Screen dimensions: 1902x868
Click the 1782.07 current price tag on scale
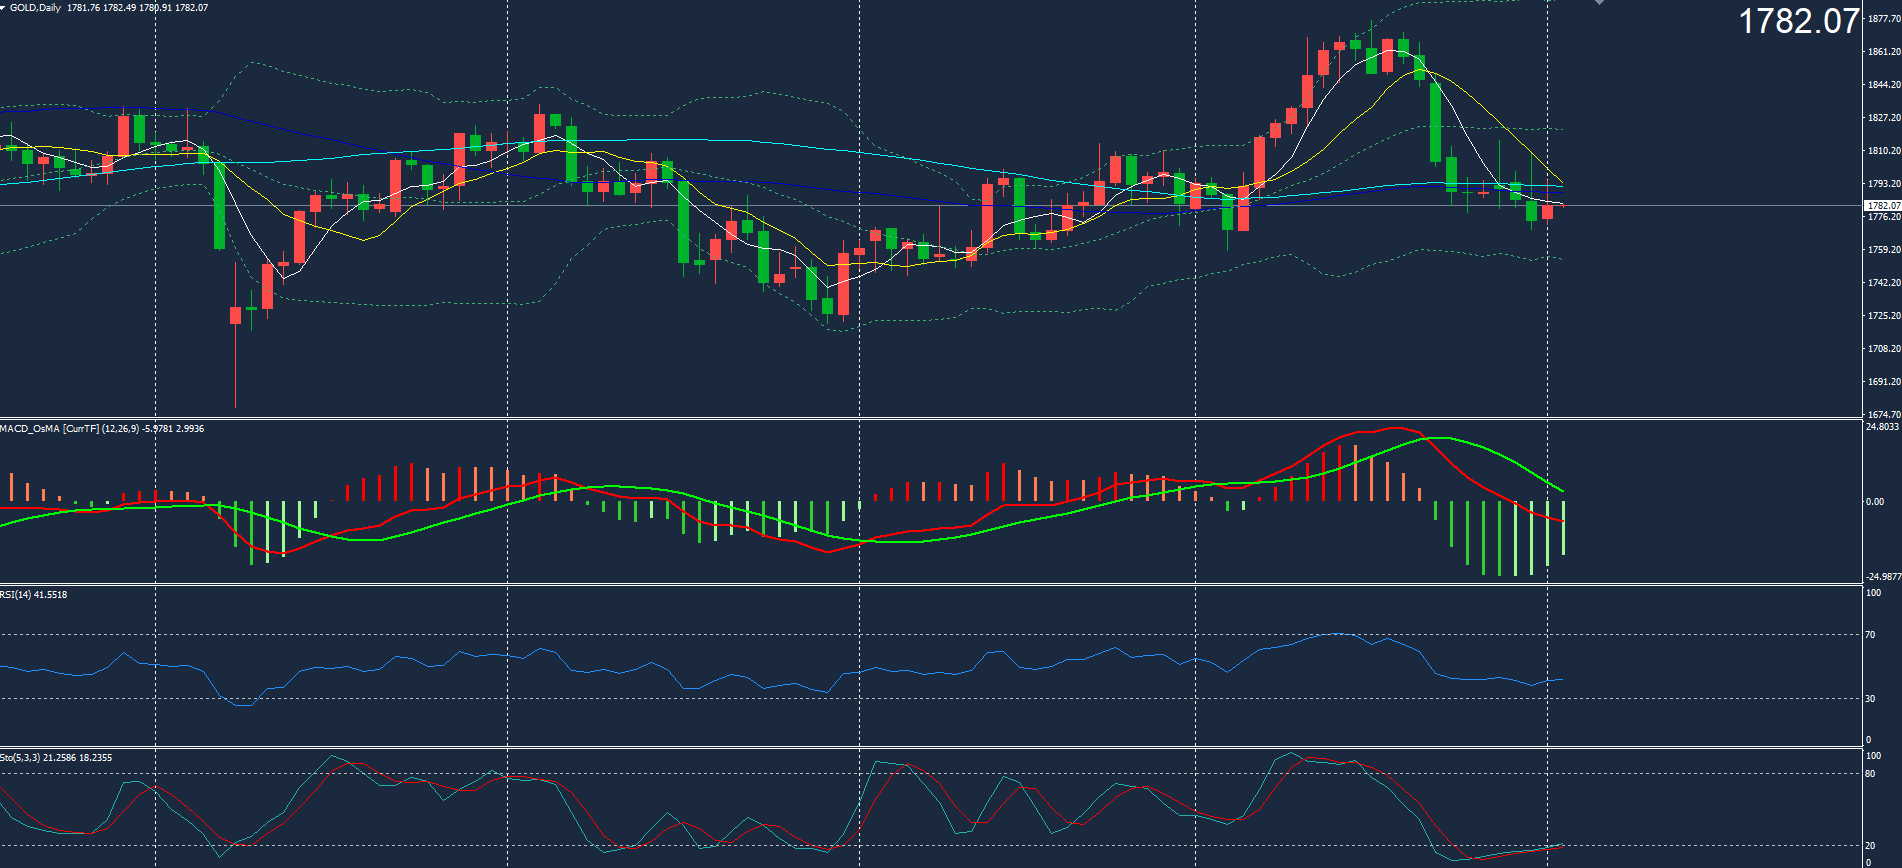(1883, 205)
